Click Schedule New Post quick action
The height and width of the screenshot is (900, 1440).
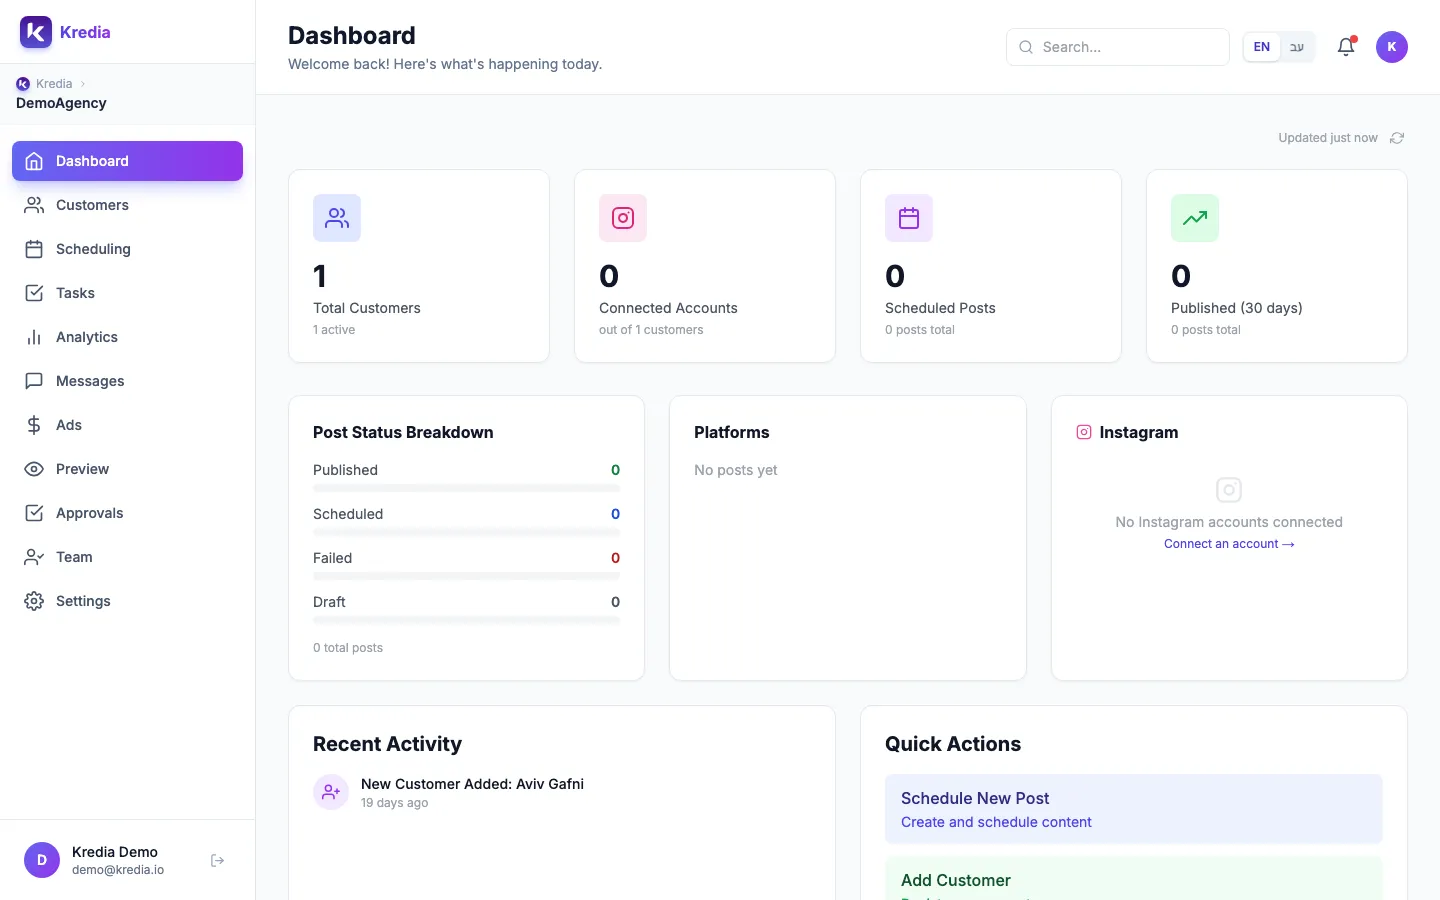coord(1134,809)
